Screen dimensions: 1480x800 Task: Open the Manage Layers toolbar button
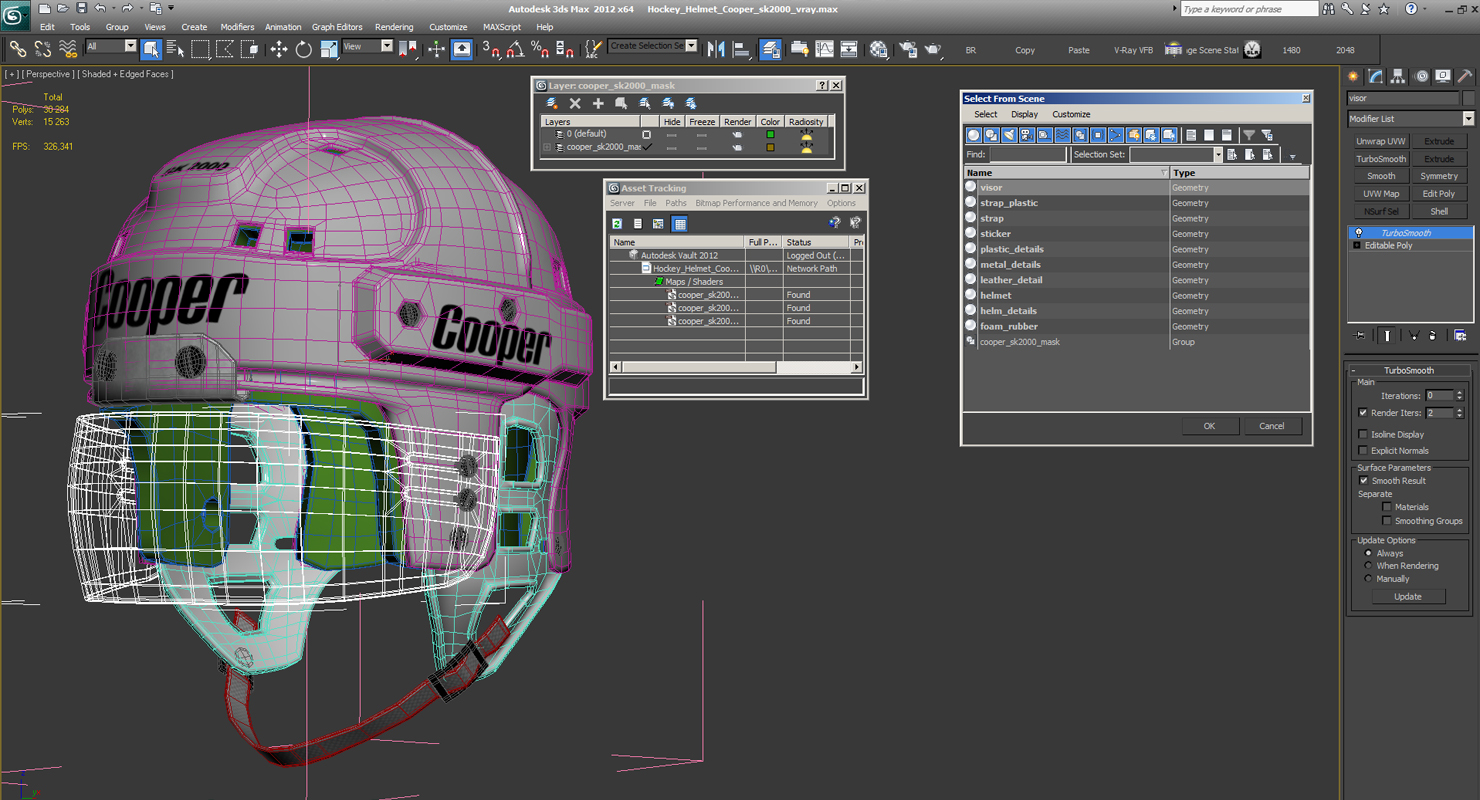[770, 49]
